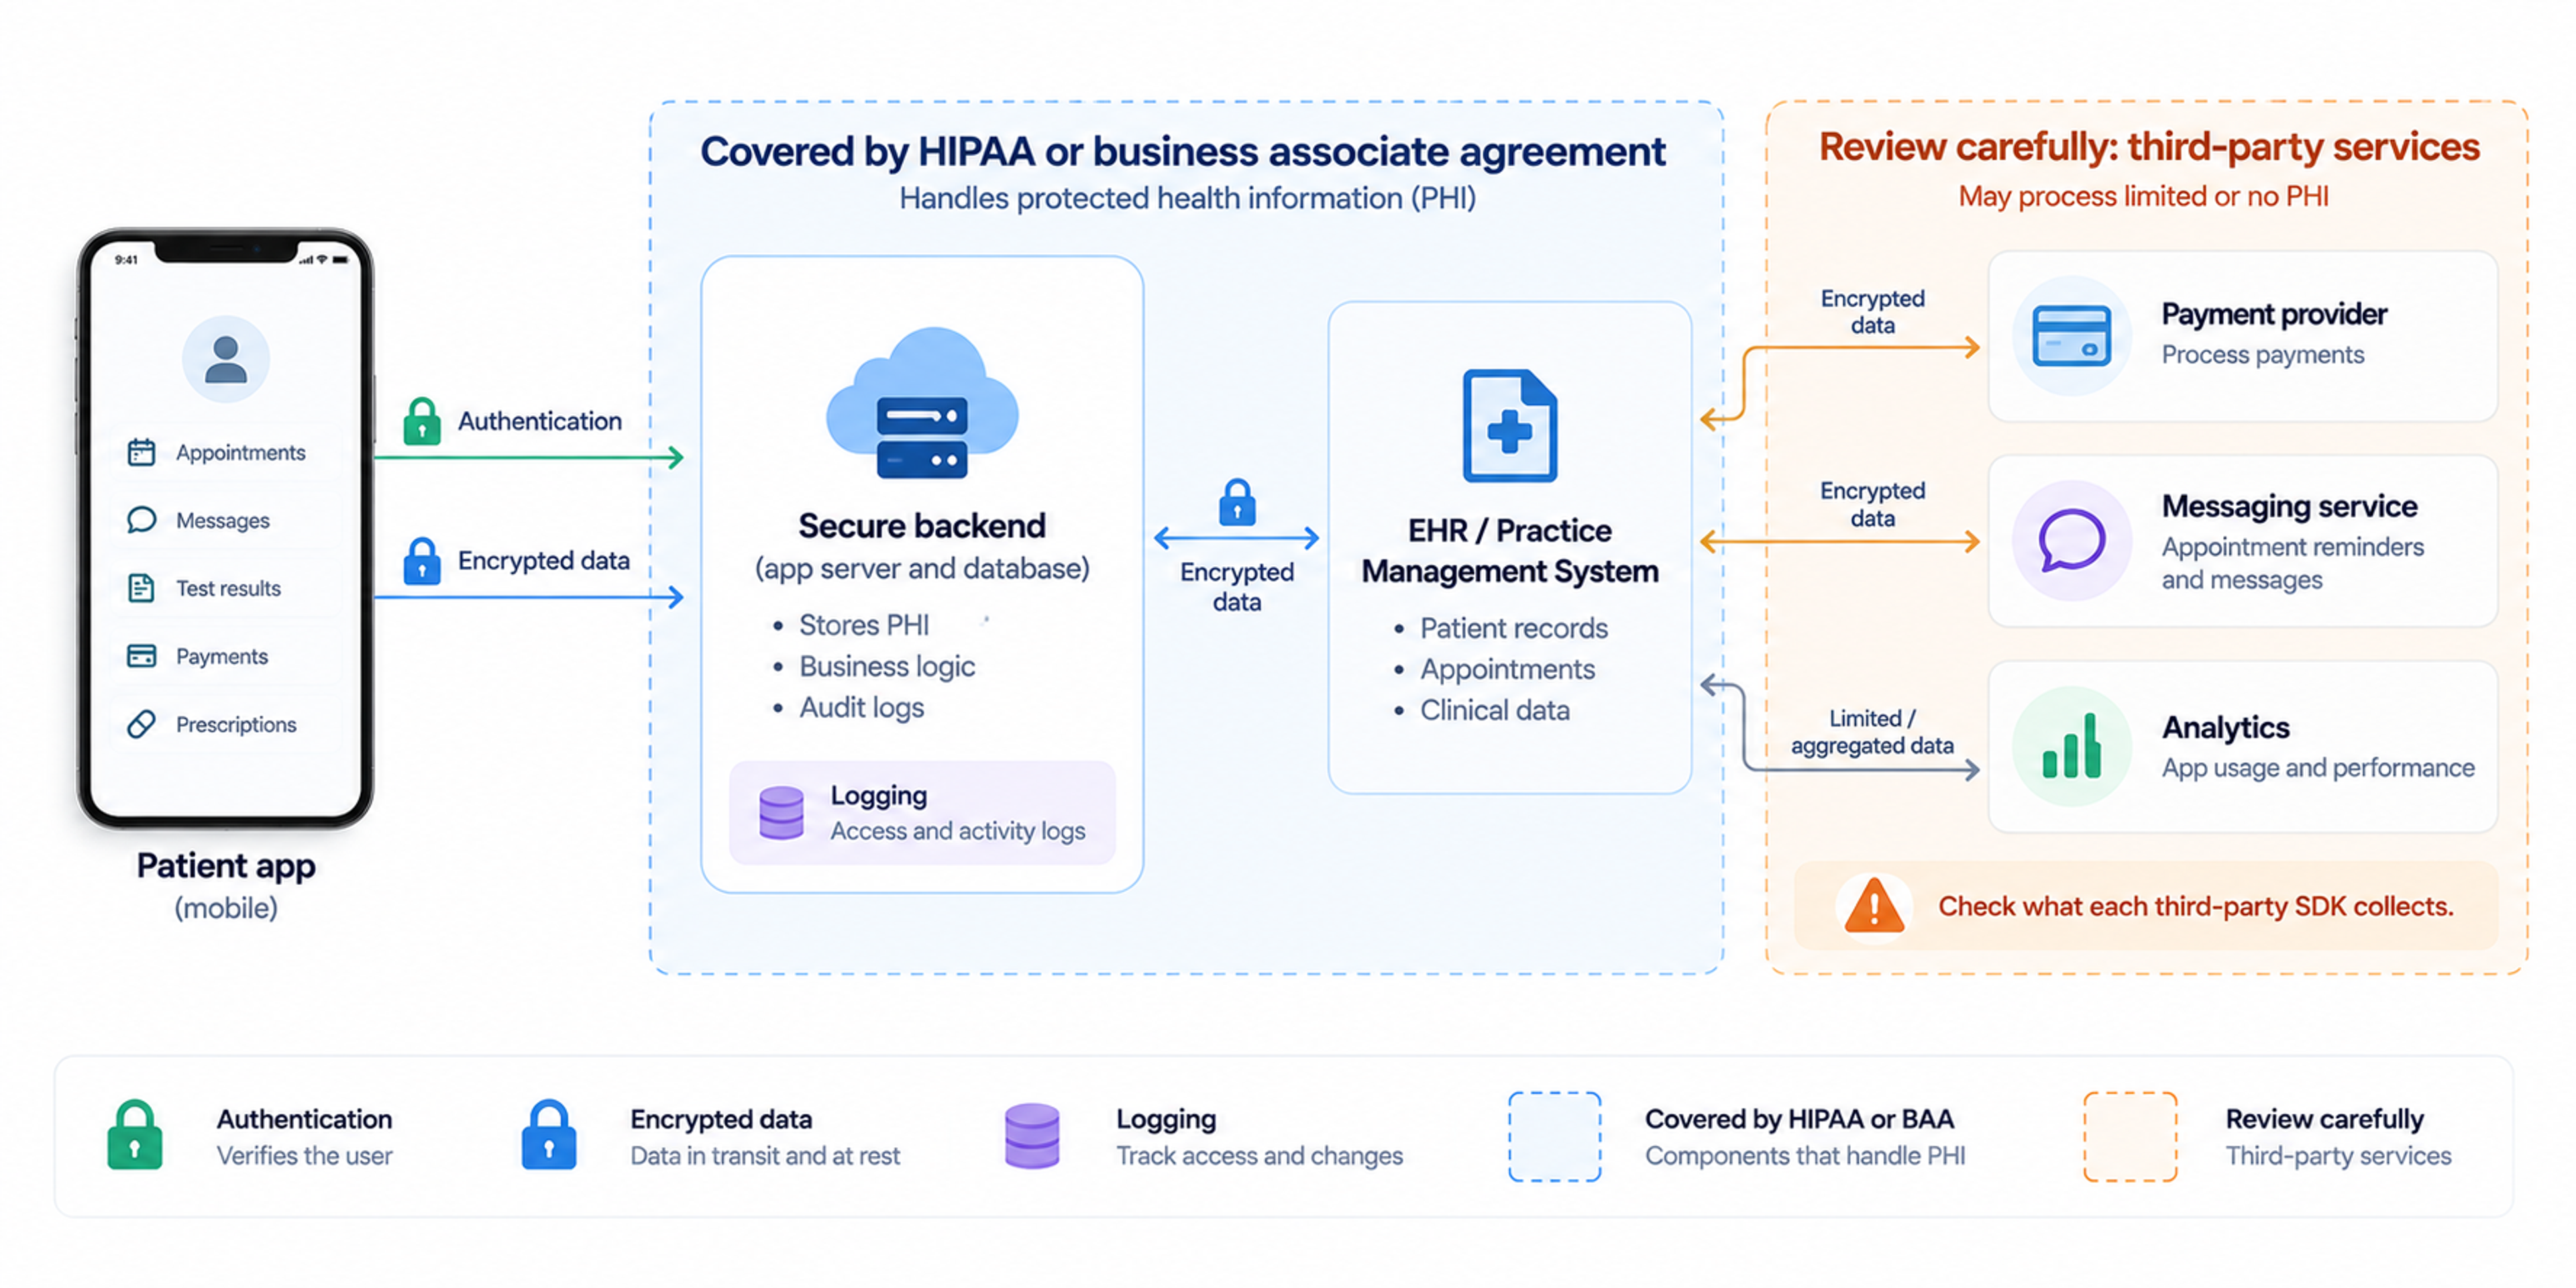Click 'Encrypted data' label by Messaging service

click(x=1872, y=504)
